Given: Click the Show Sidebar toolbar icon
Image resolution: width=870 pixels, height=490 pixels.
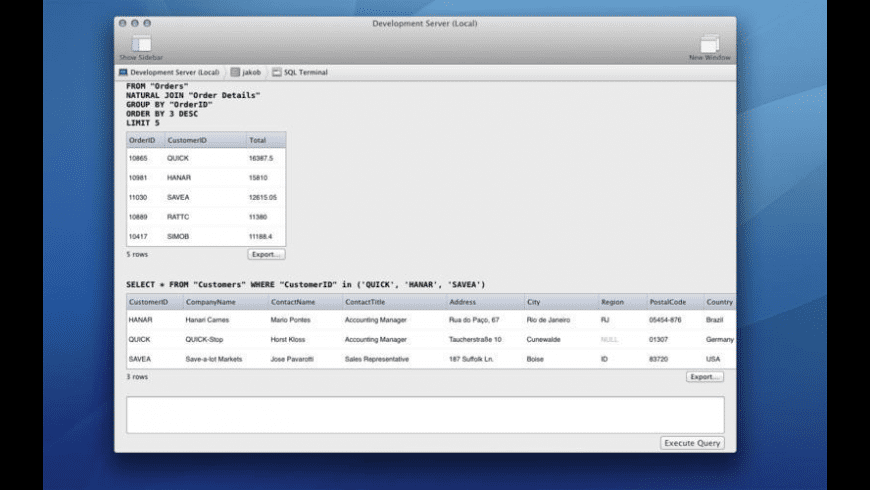Looking at the screenshot, I should pos(141,43).
